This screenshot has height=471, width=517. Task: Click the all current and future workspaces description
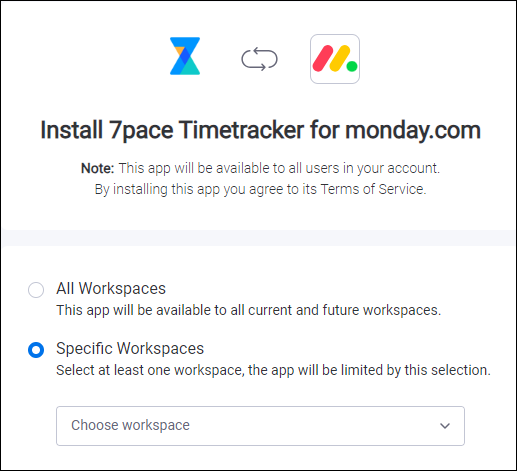click(249, 310)
